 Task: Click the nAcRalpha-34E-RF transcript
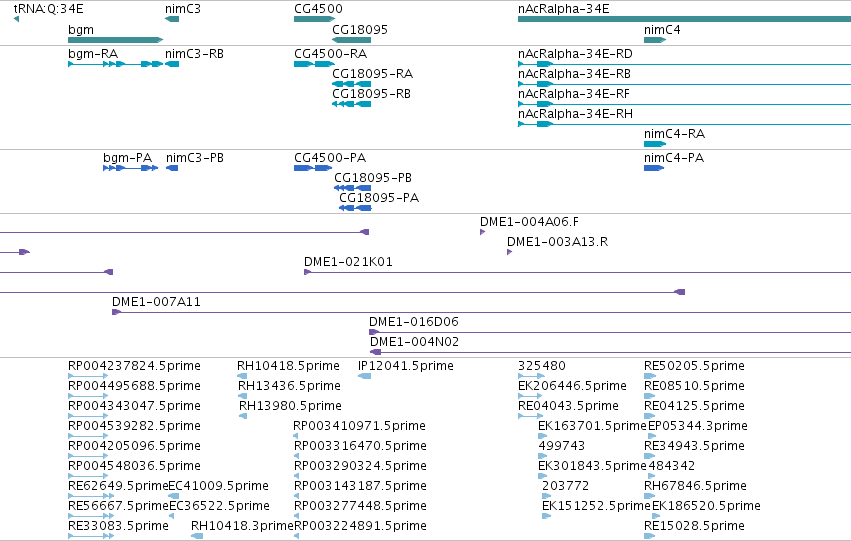pos(684,104)
